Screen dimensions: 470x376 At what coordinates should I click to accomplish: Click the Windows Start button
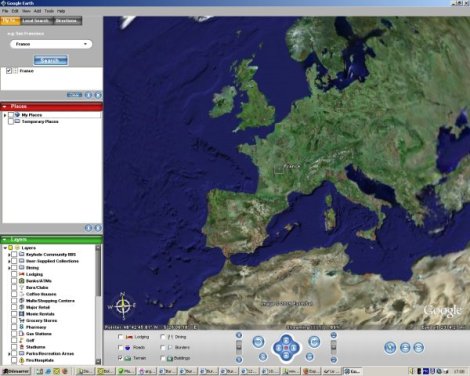pos(16,371)
